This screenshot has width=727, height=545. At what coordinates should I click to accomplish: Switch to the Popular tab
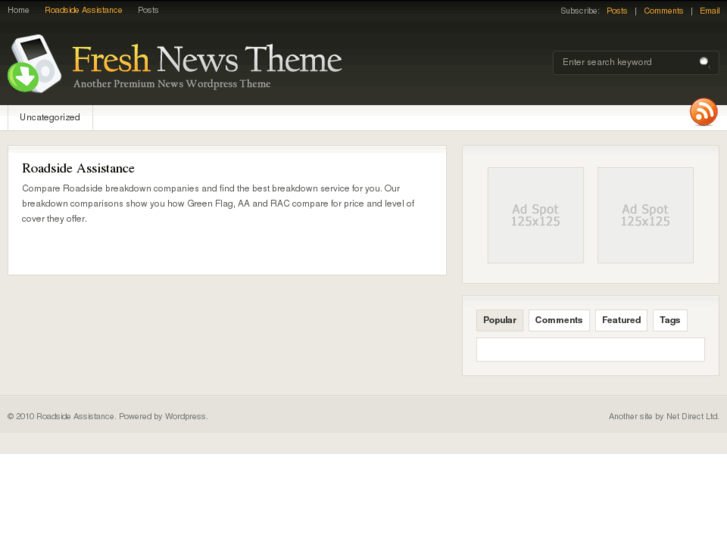pyautogui.click(x=500, y=320)
